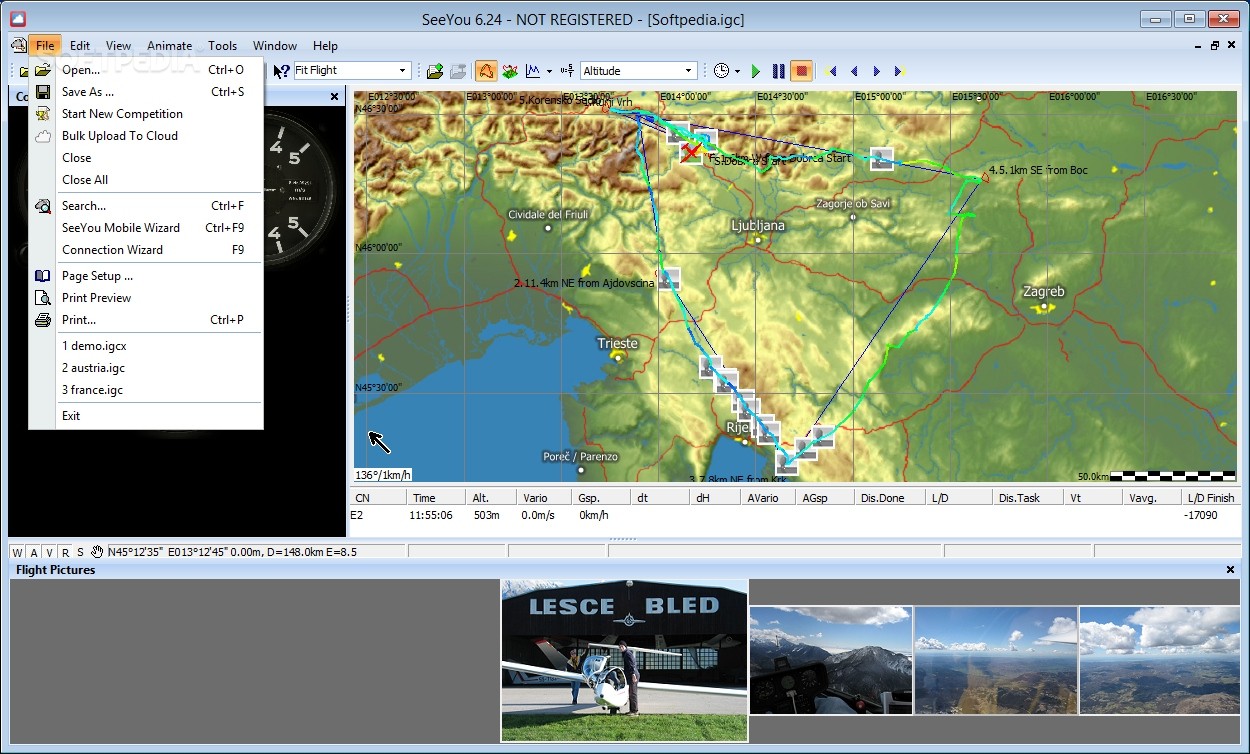Play the flight animation
This screenshot has height=754, width=1250.
(756, 71)
